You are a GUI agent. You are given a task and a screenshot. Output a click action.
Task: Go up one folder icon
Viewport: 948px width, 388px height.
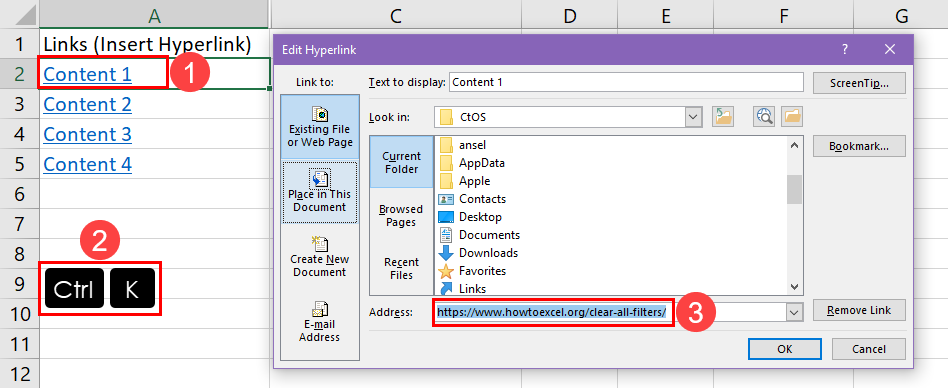[x=723, y=117]
